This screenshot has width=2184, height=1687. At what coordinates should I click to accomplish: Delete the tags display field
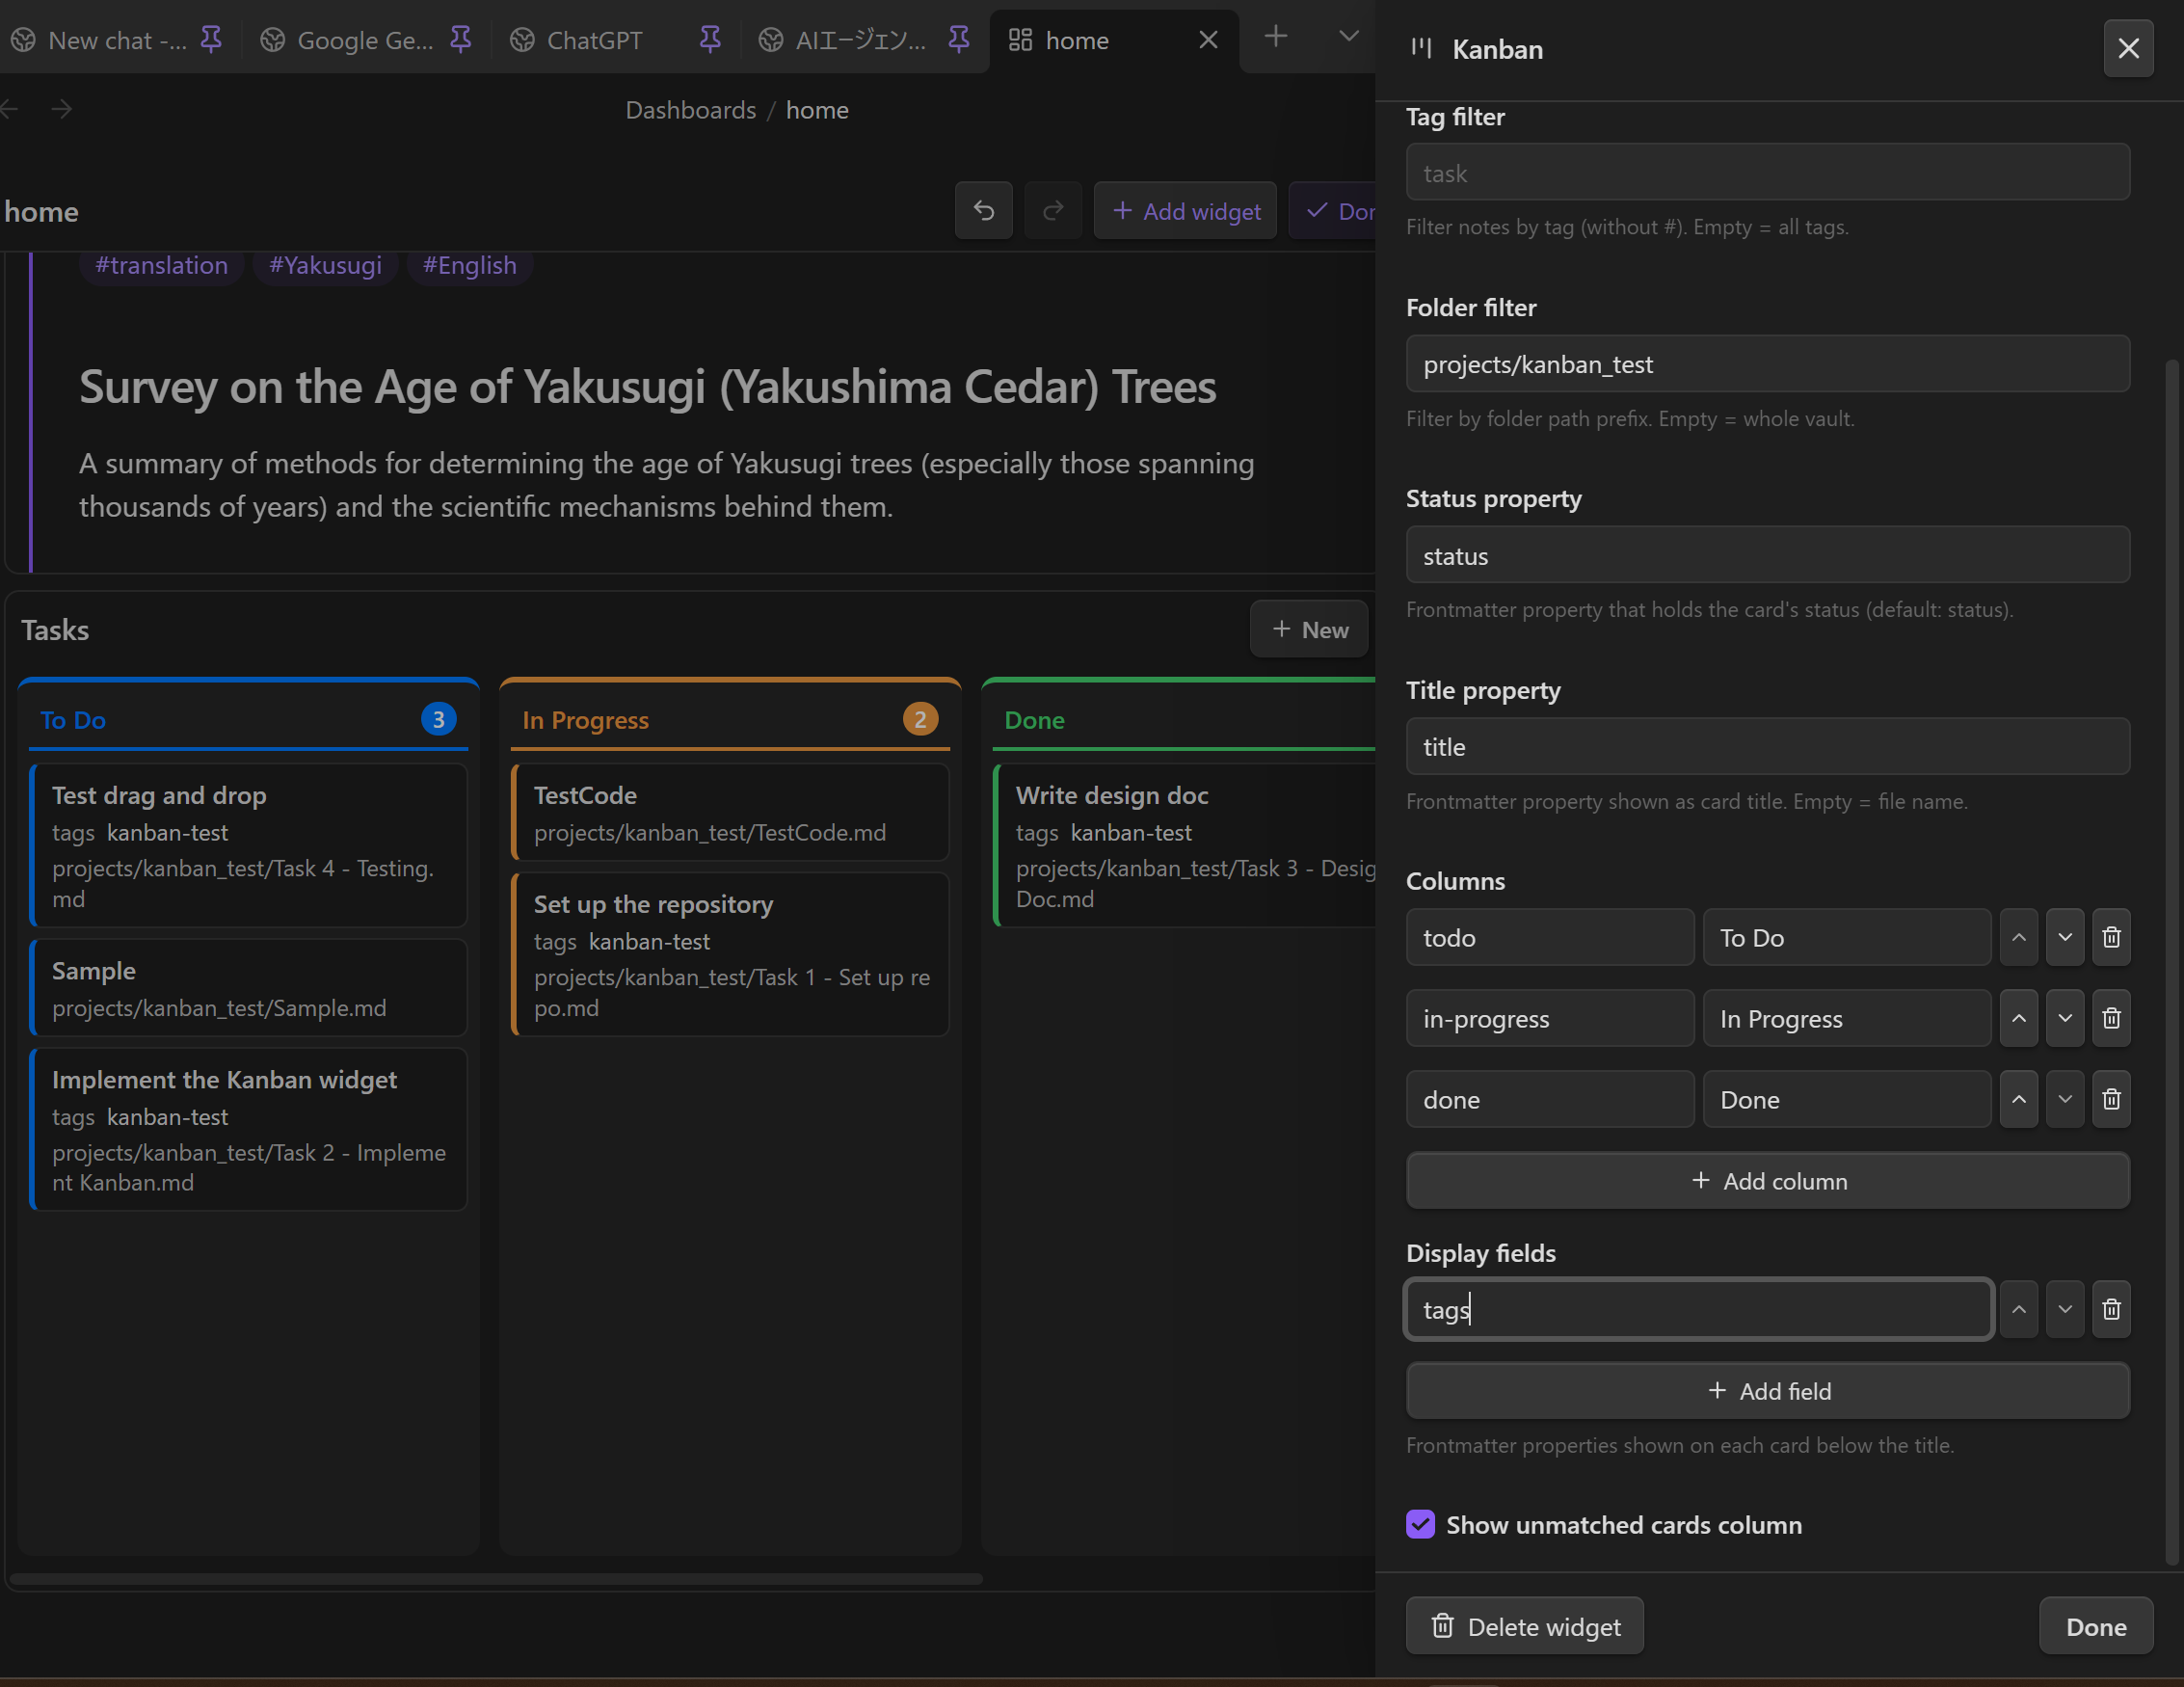pyautogui.click(x=2111, y=1309)
